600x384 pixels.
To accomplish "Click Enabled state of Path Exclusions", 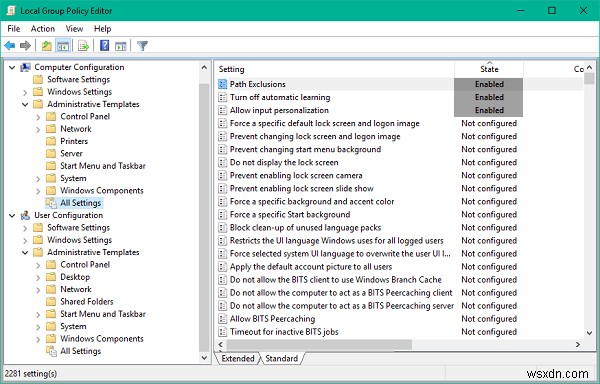I will 489,84.
